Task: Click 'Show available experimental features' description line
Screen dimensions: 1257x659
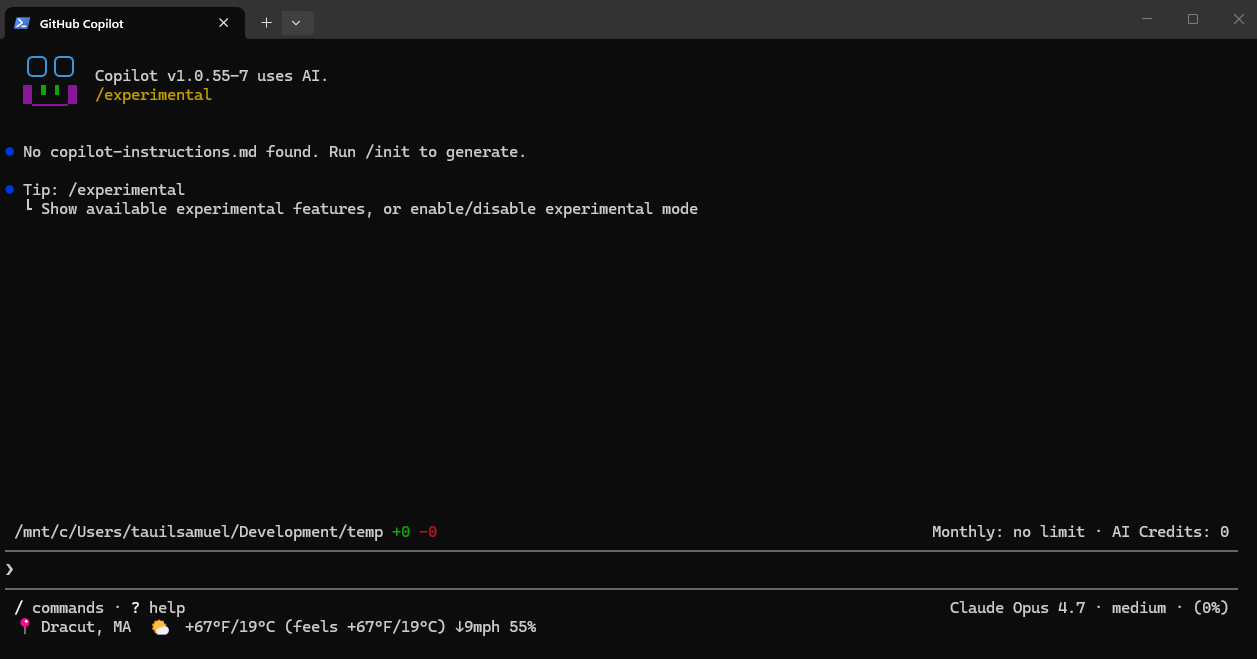Action: point(369,209)
